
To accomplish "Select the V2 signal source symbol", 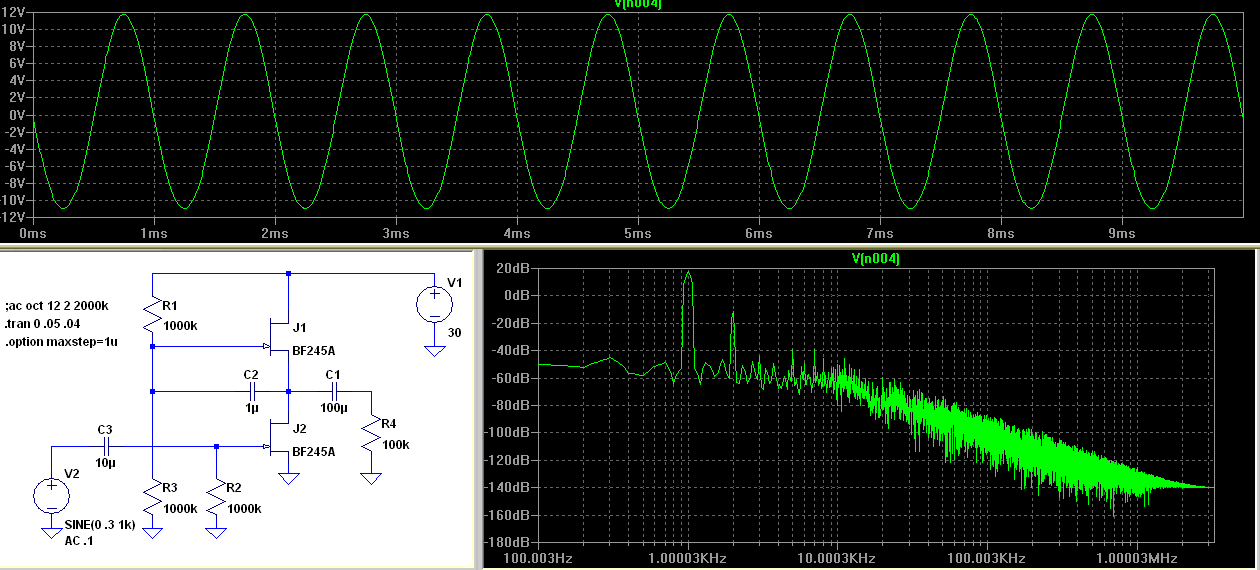I will [51, 494].
